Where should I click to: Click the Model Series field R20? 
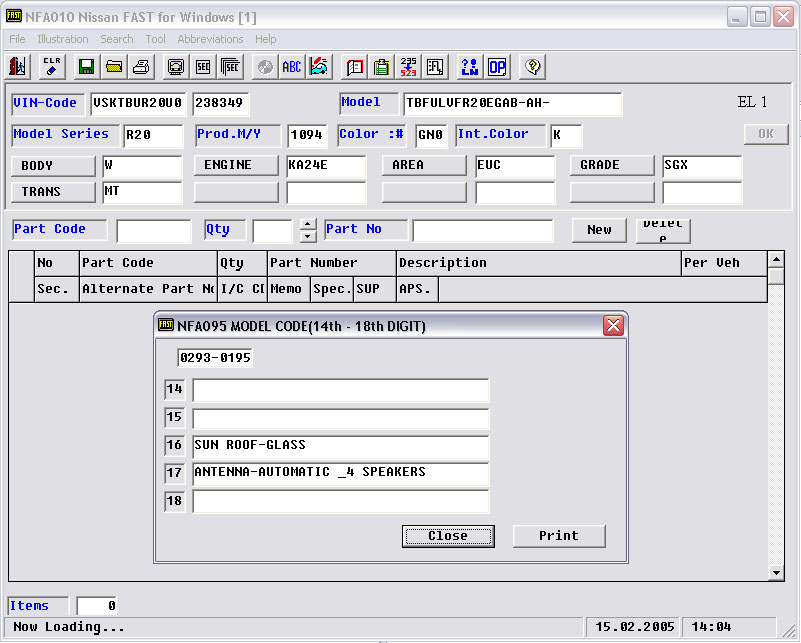pyautogui.click(x=153, y=135)
